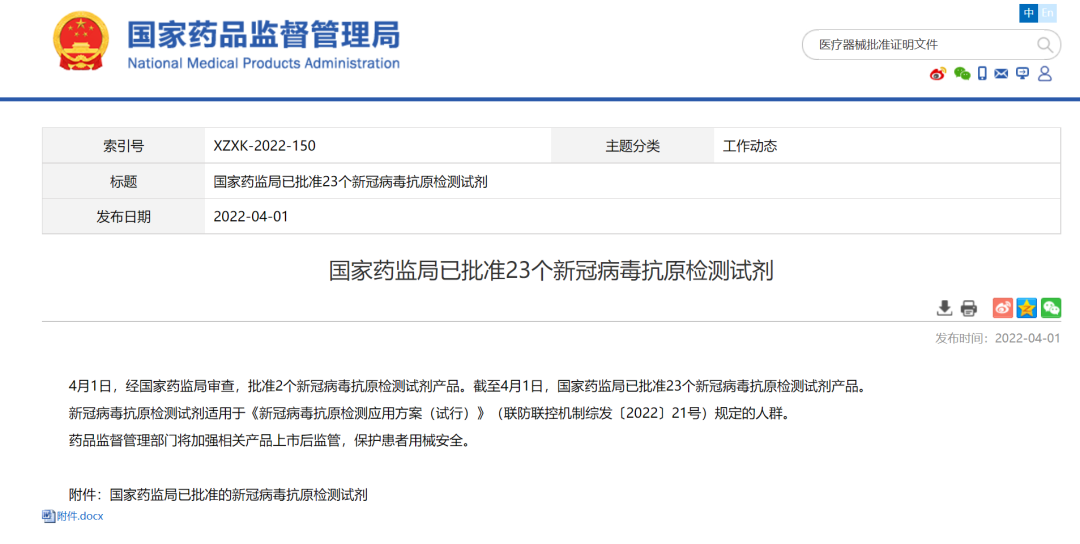This screenshot has height=544, width=1080.
Task: Share article to Weibo red button
Action: [1002, 308]
